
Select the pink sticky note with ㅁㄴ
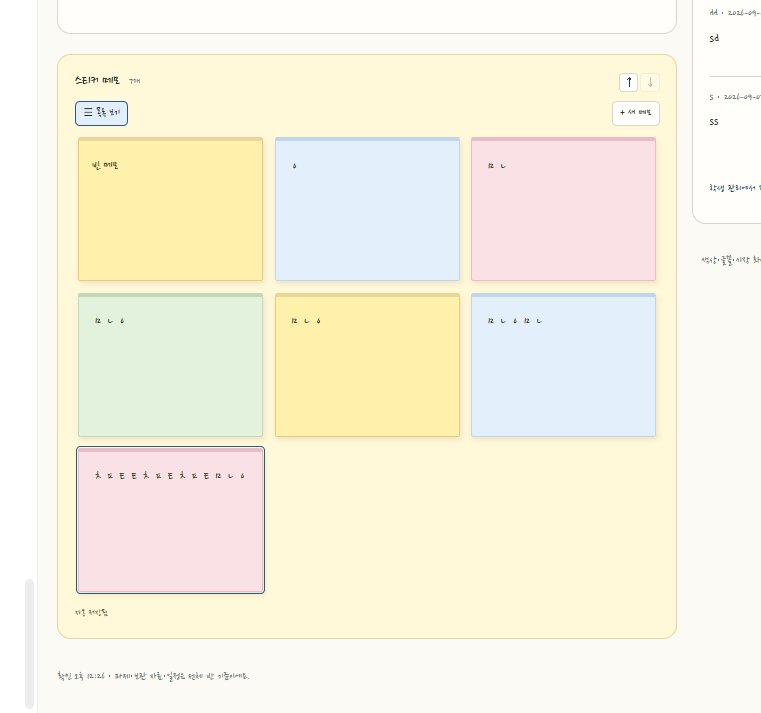563,209
